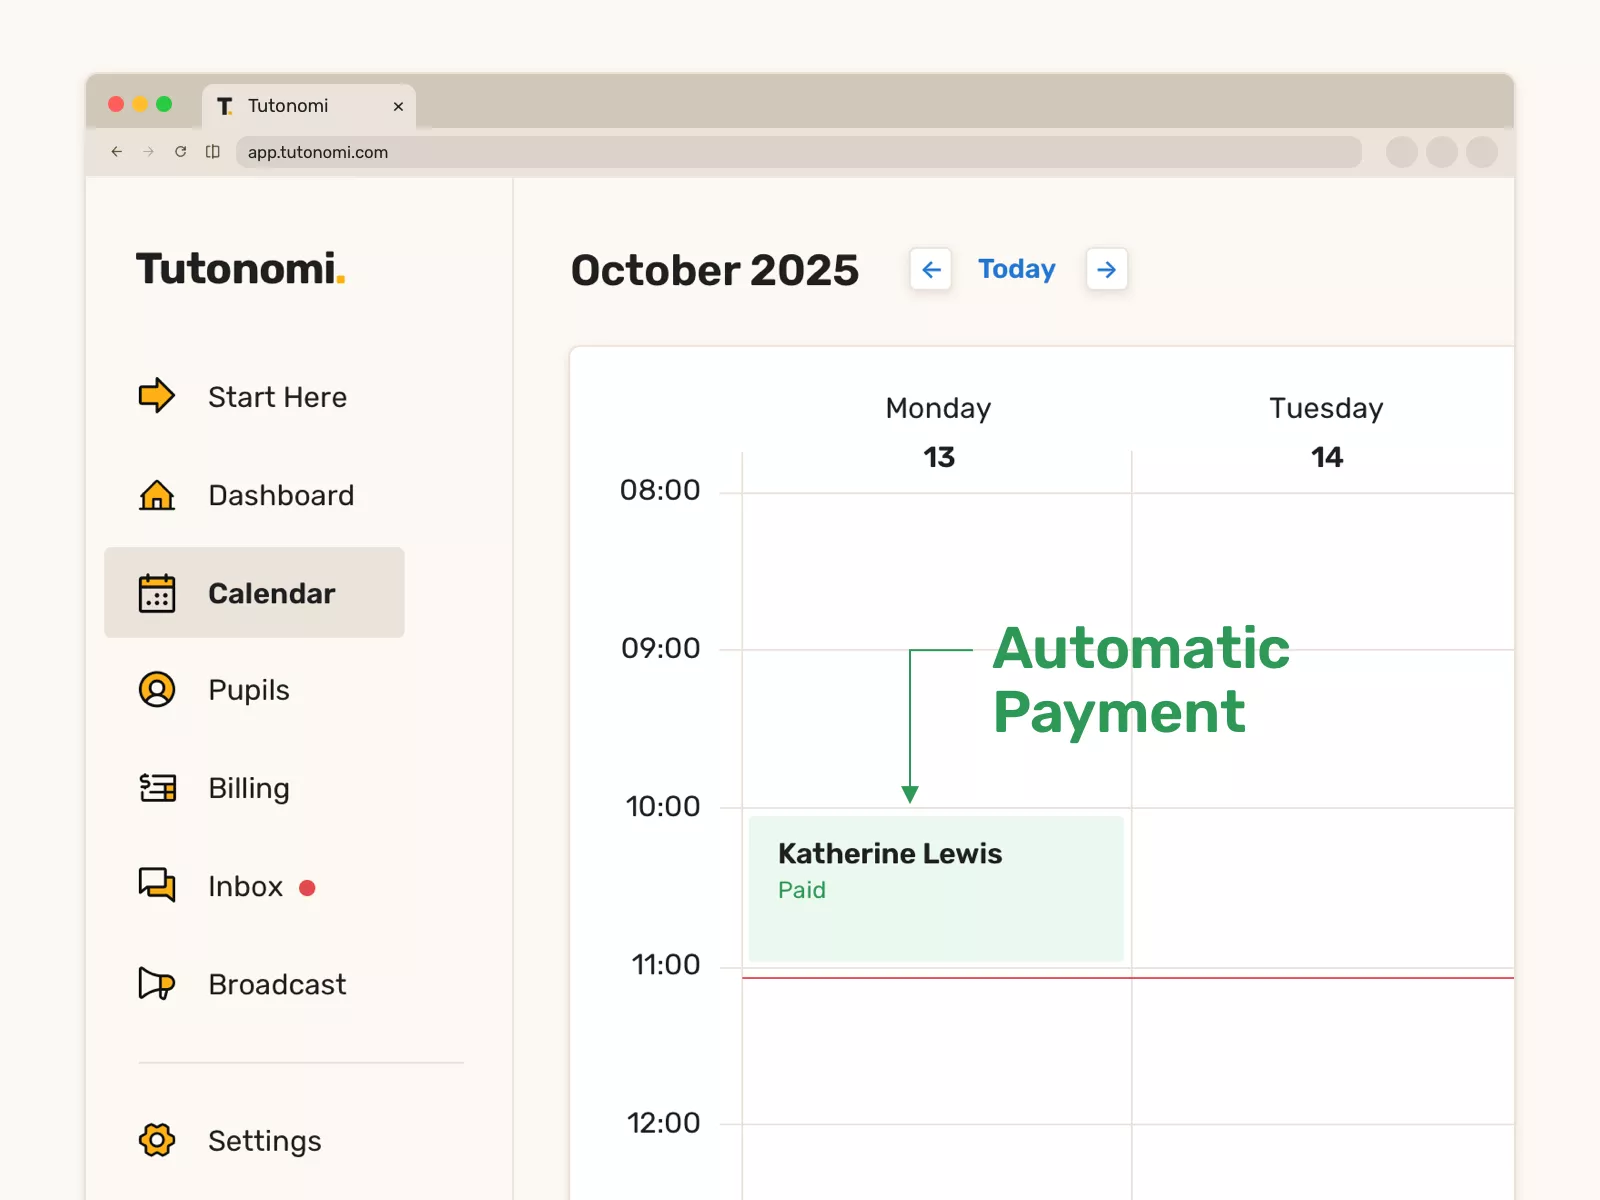Click the red unread dot beside Inbox
The width and height of the screenshot is (1600, 1200).
[x=307, y=887]
